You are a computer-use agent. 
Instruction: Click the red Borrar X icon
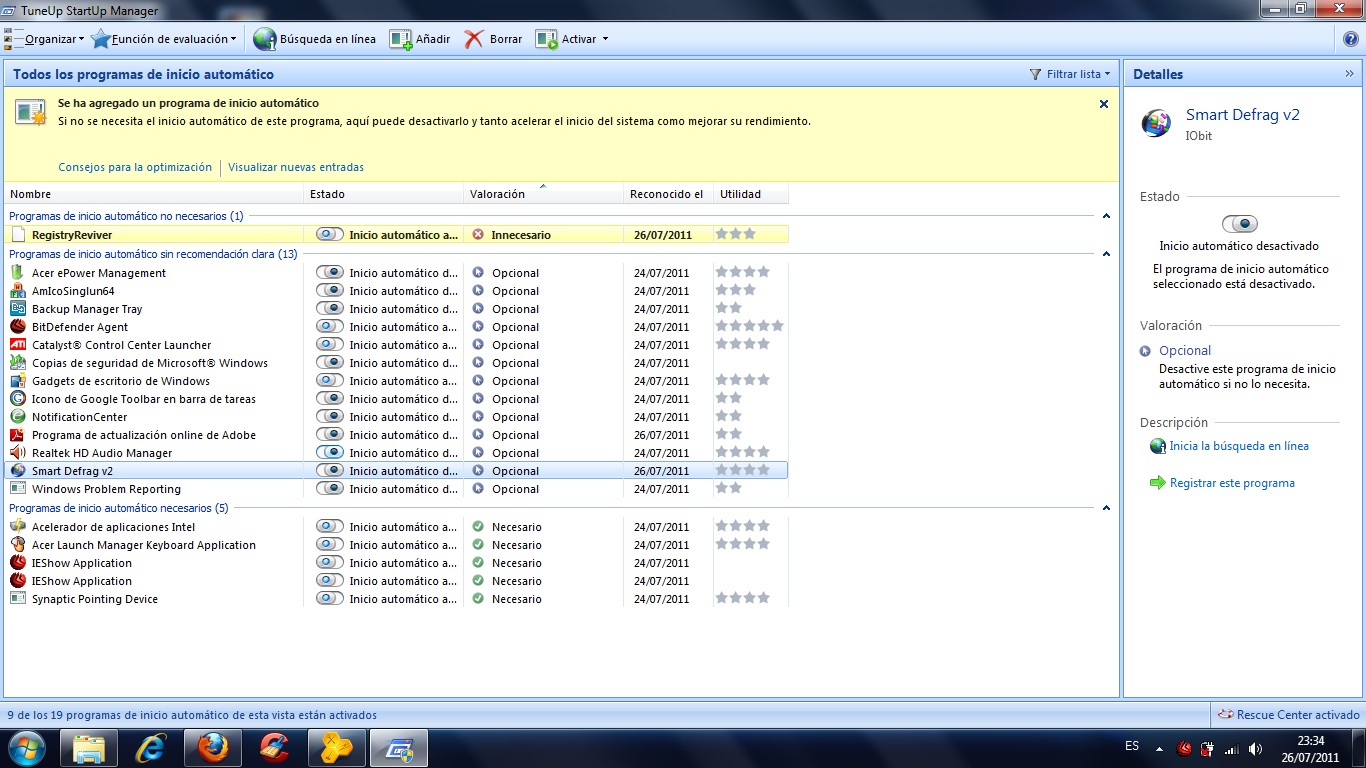tap(474, 39)
